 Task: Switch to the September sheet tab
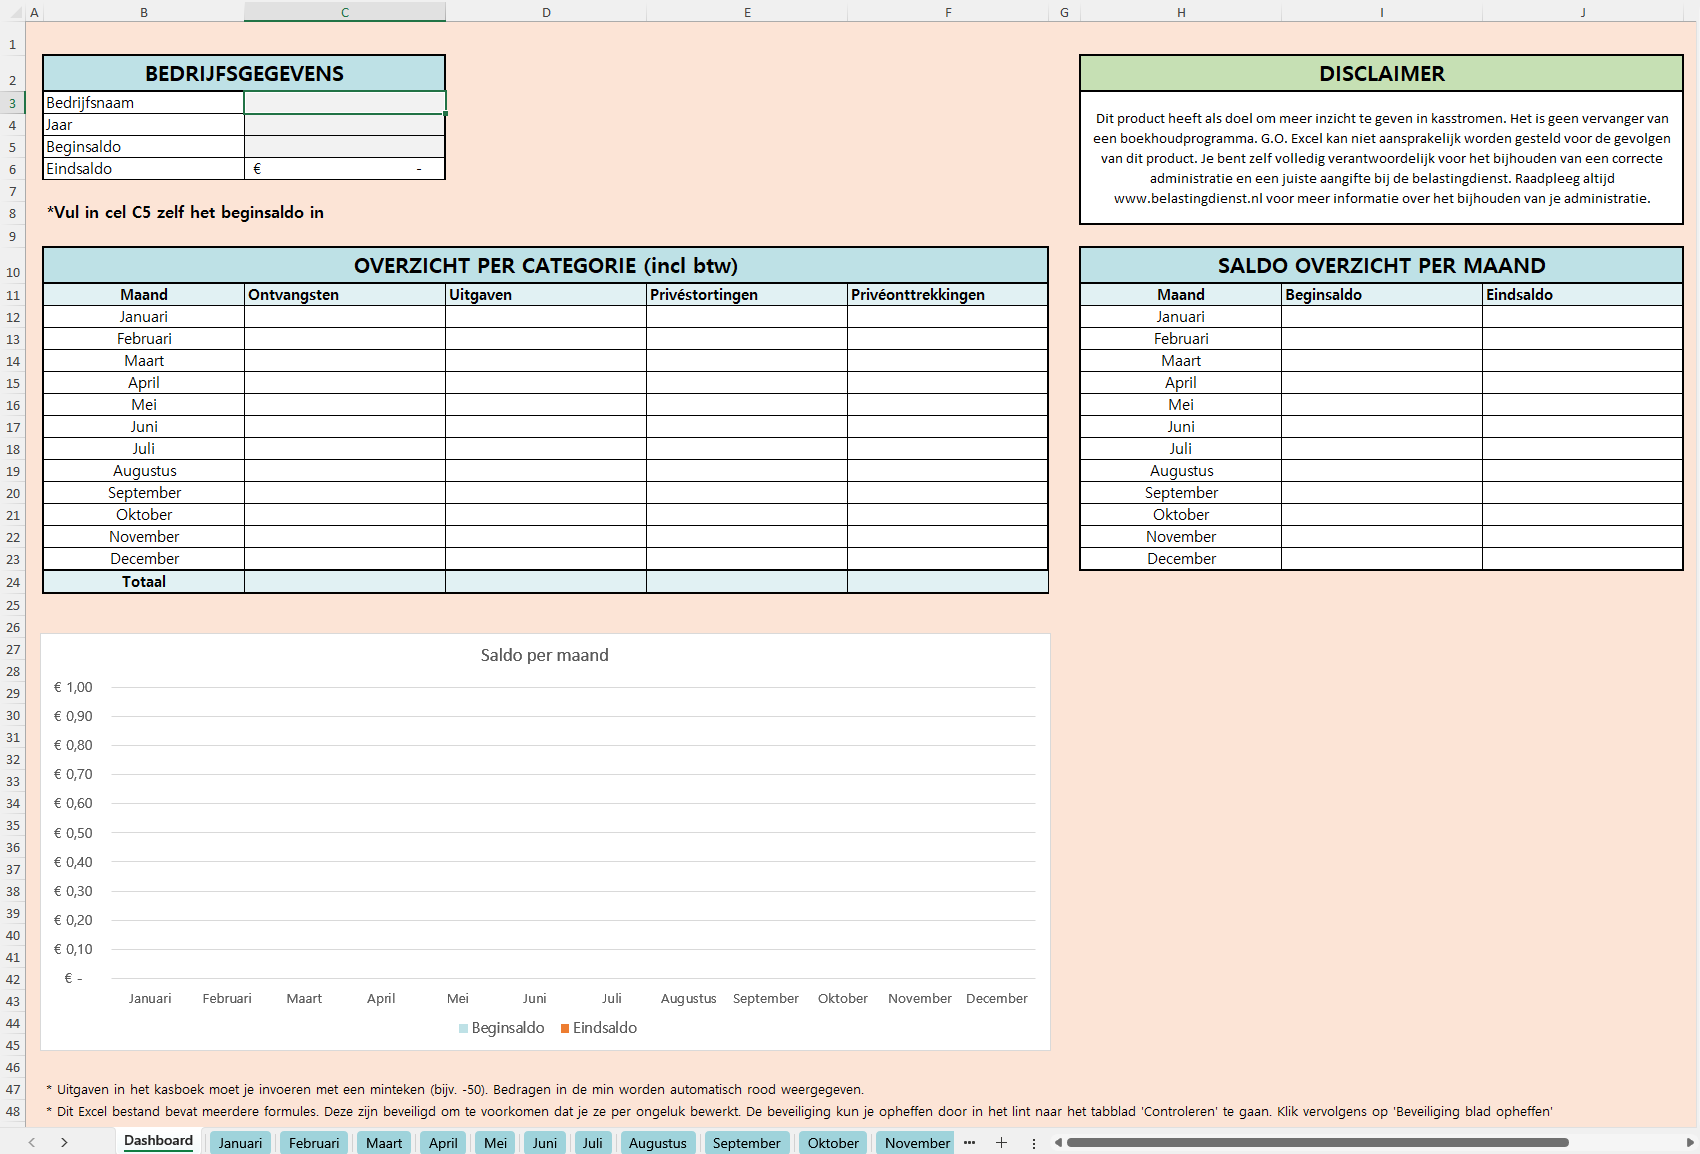[x=746, y=1143]
